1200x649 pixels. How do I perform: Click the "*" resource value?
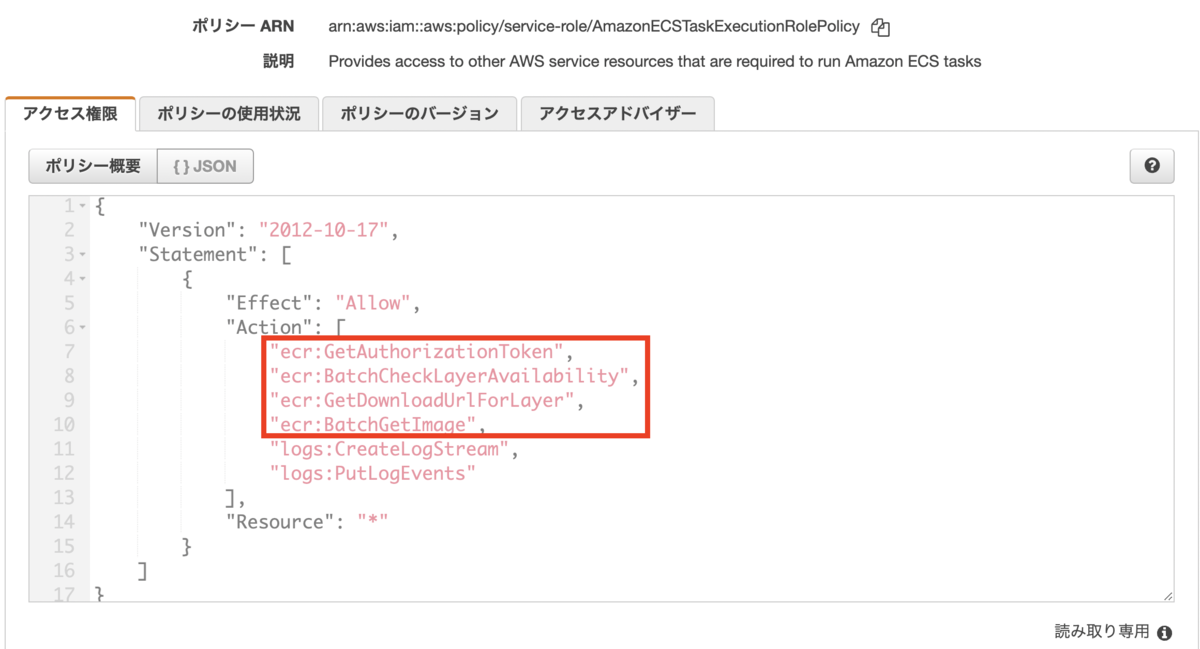pos(373,522)
